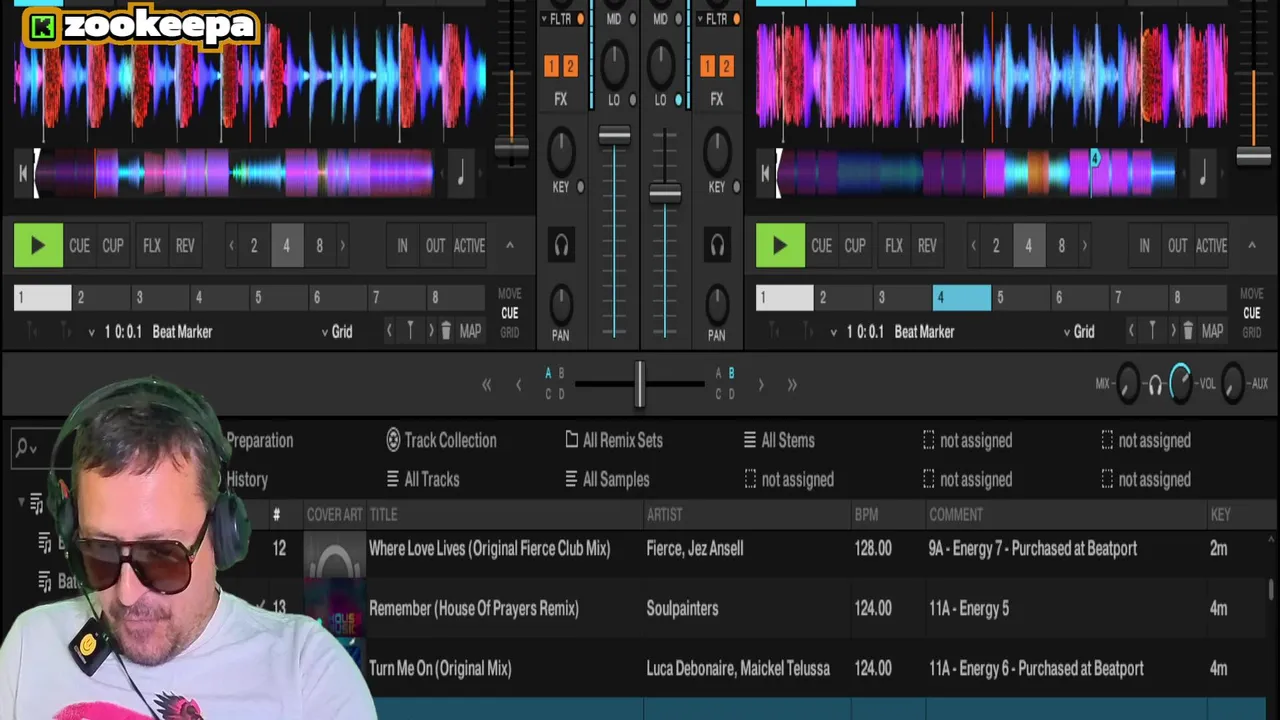Image resolution: width=1280 pixels, height=720 pixels.
Task: Open Track Collection favorite
Action: 441,441
